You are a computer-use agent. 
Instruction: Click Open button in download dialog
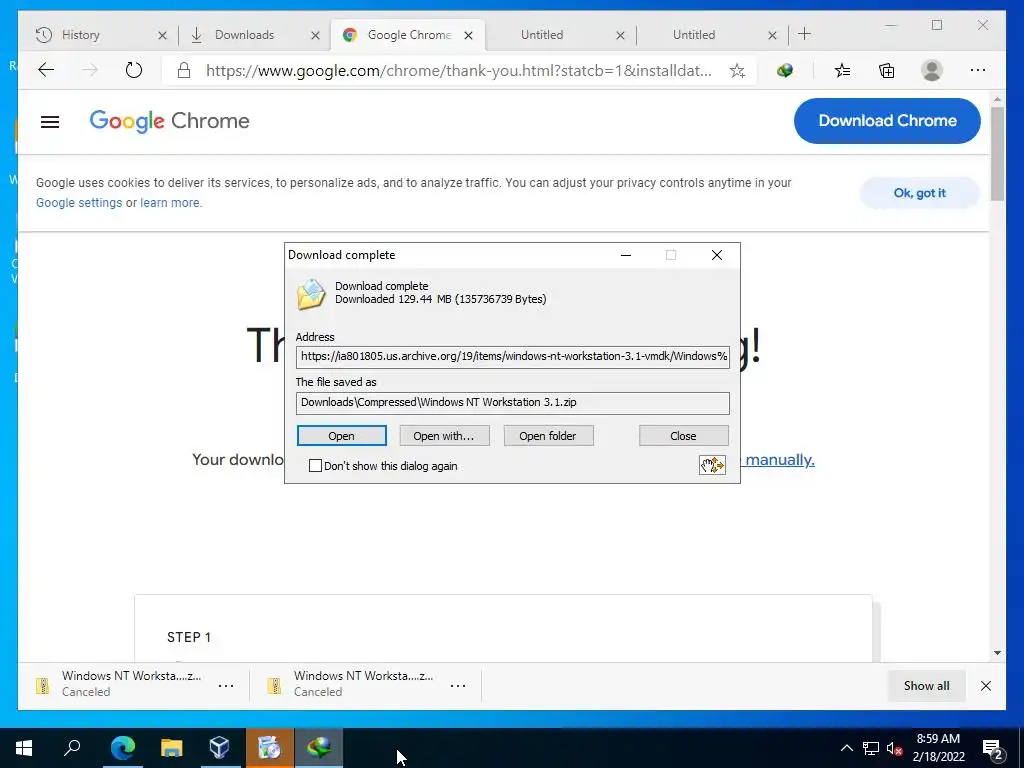pos(342,436)
